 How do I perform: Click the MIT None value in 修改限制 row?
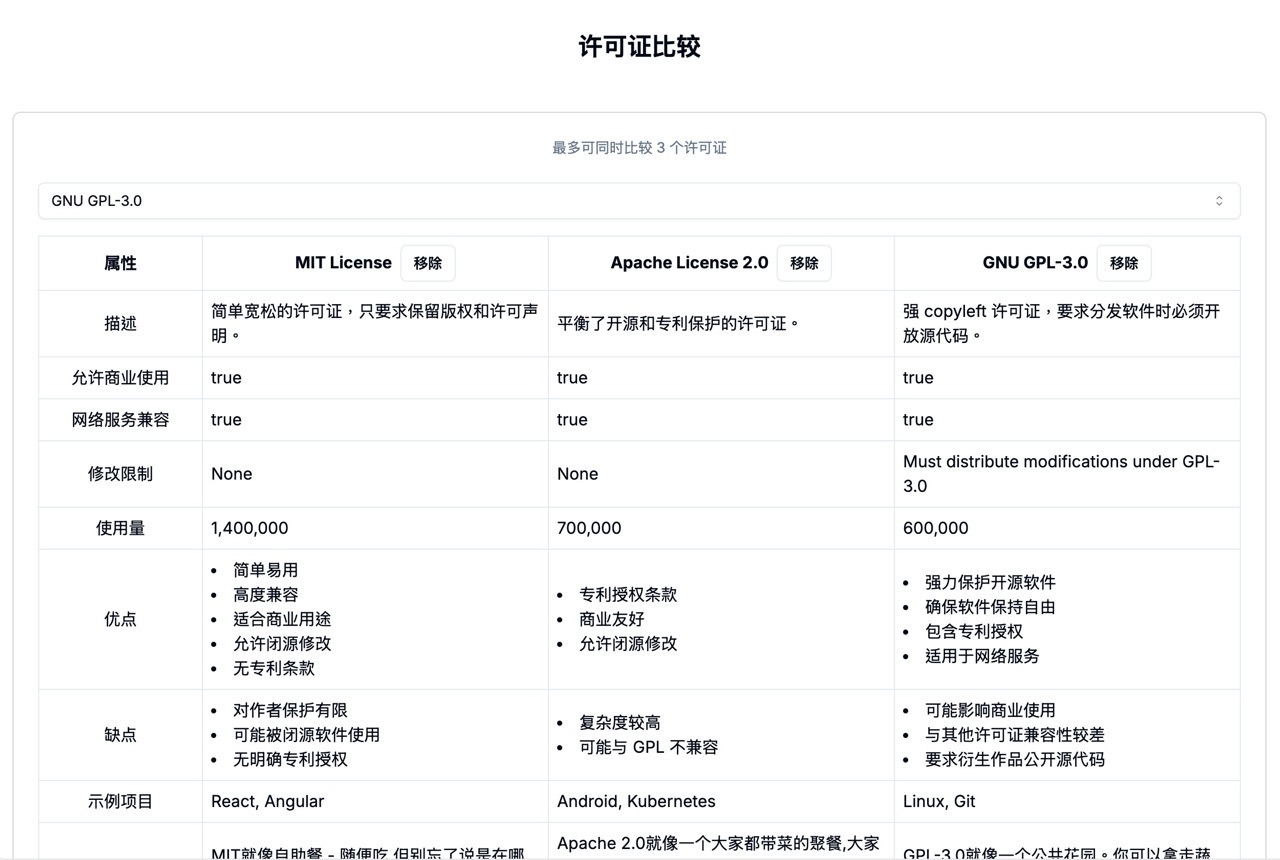(232, 474)
